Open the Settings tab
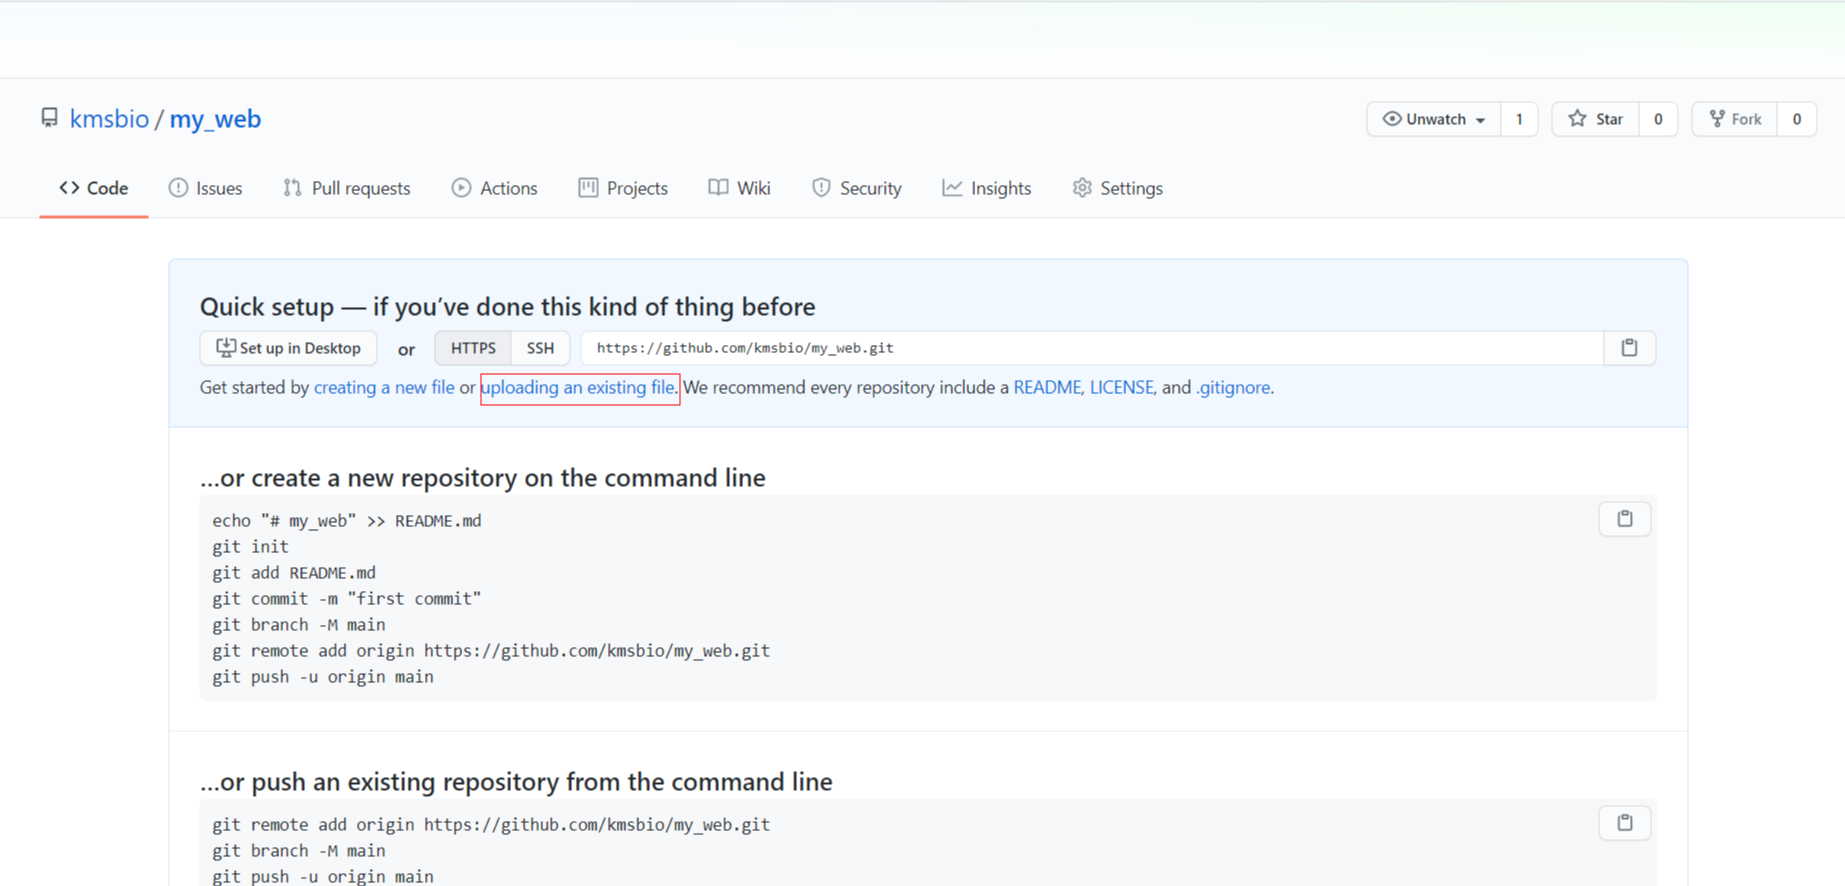 1117,188
